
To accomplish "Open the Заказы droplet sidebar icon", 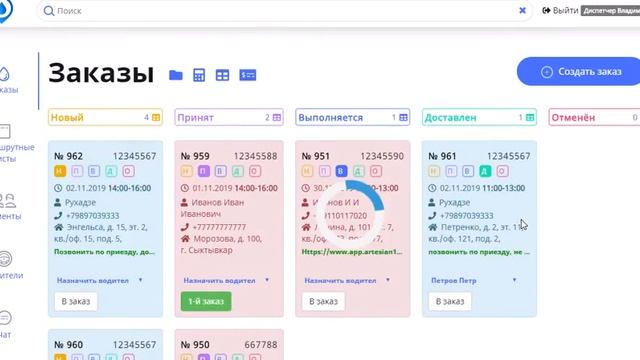I will tap(4, 74).
